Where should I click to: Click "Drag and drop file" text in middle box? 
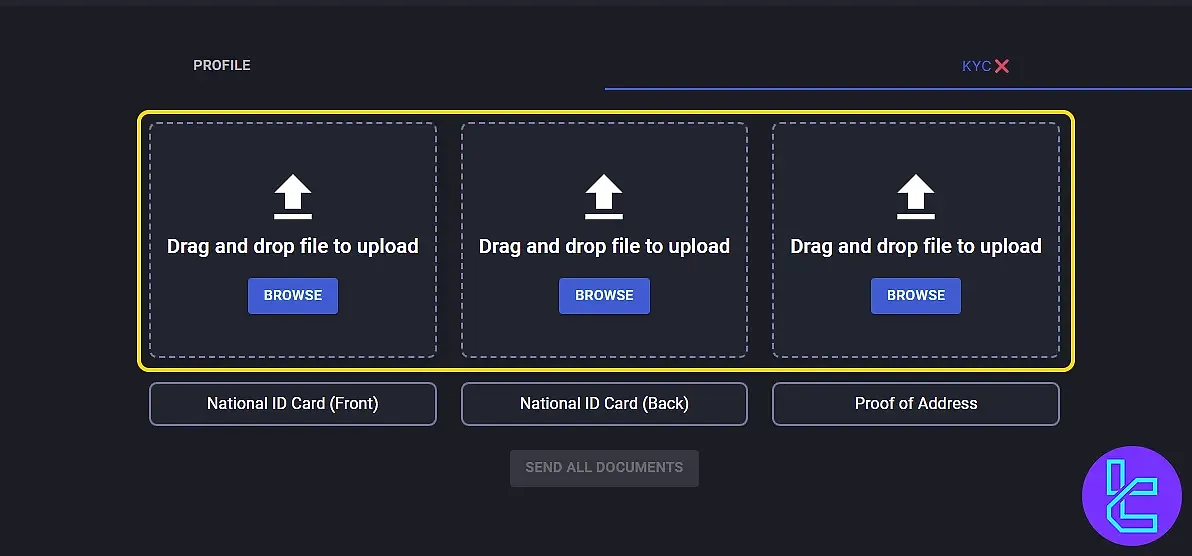point(604,246)
